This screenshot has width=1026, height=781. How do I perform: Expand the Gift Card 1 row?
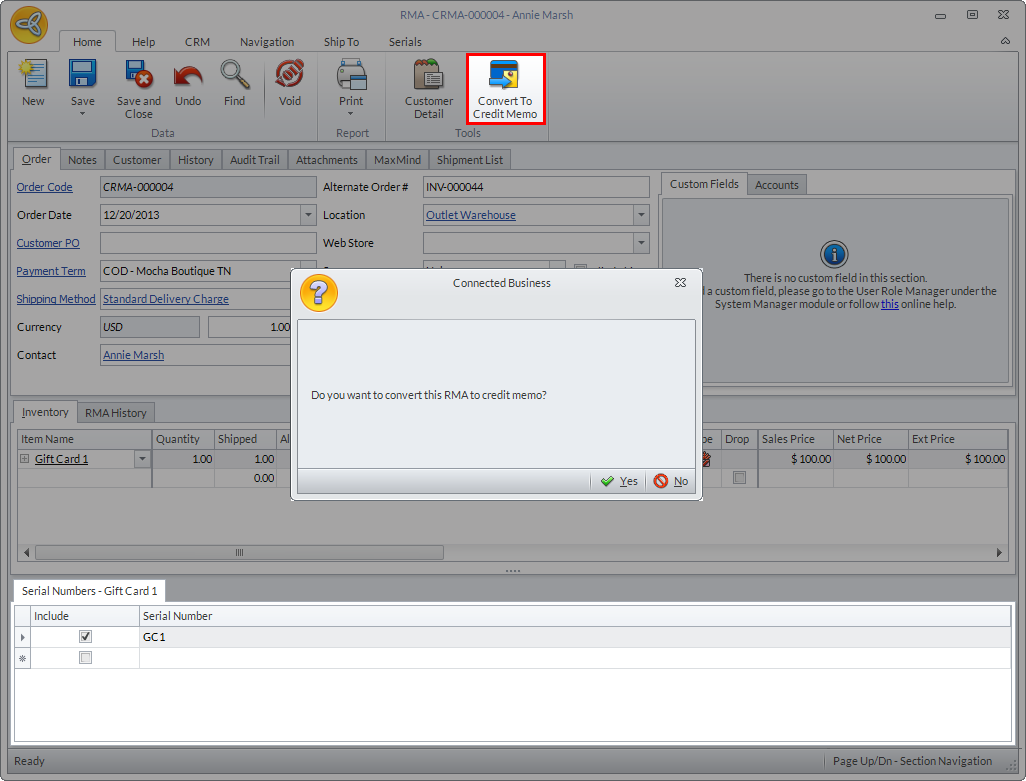click(25, 459)
